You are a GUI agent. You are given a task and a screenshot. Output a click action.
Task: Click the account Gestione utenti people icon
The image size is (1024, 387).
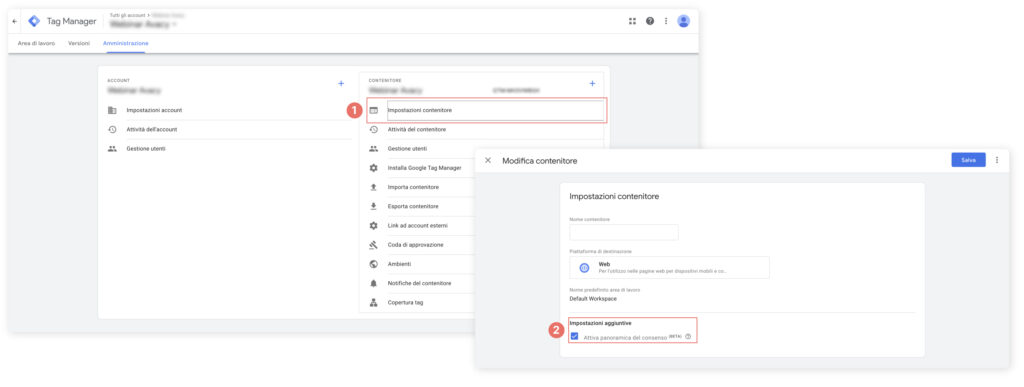[x=112, y=149]
